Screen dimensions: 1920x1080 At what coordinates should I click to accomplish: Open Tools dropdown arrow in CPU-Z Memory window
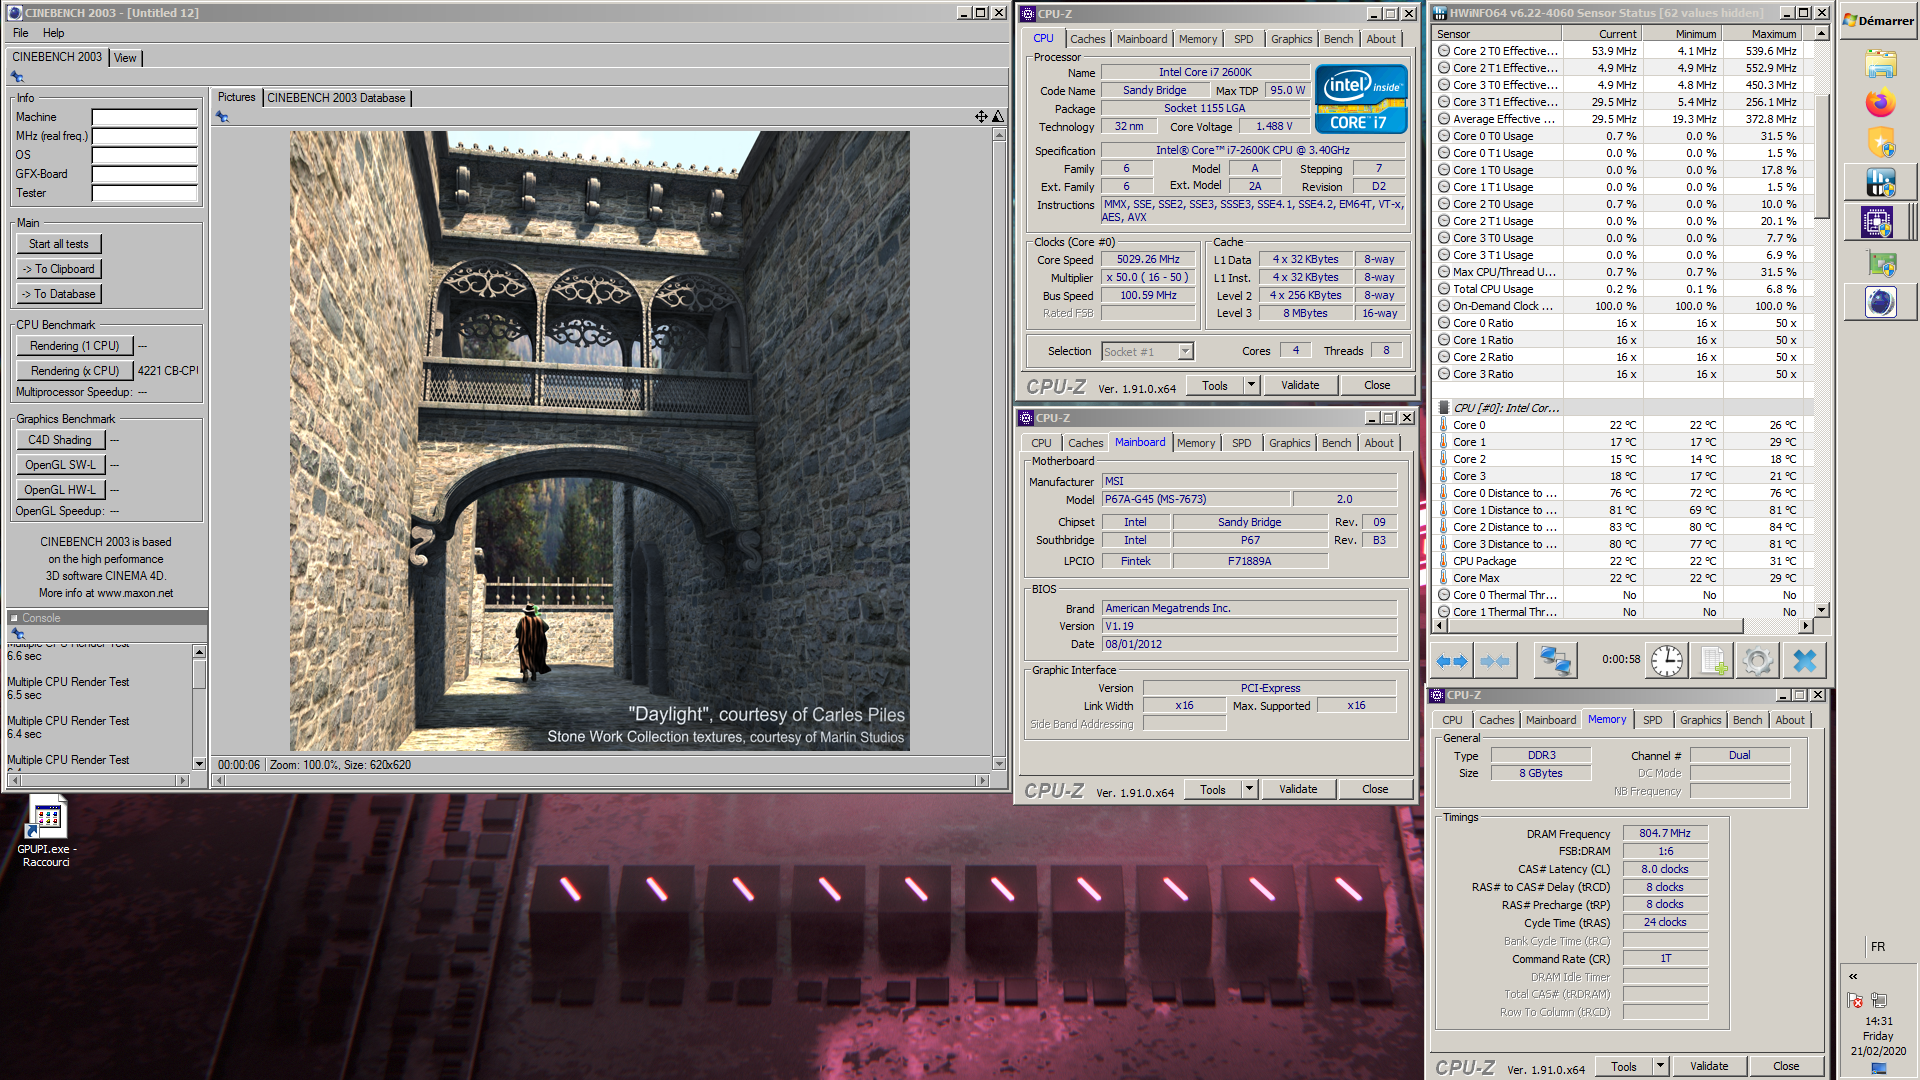1660,1066
